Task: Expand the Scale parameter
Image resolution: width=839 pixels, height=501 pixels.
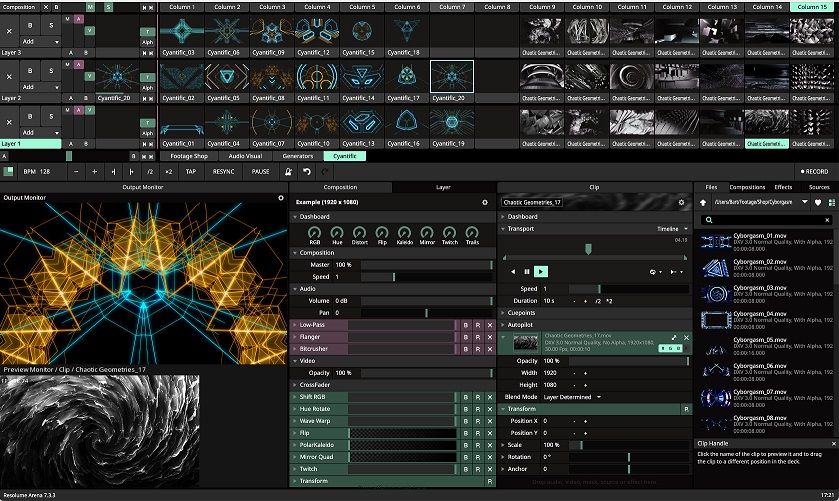Action: pyautogui.click(x=503, y=445)
